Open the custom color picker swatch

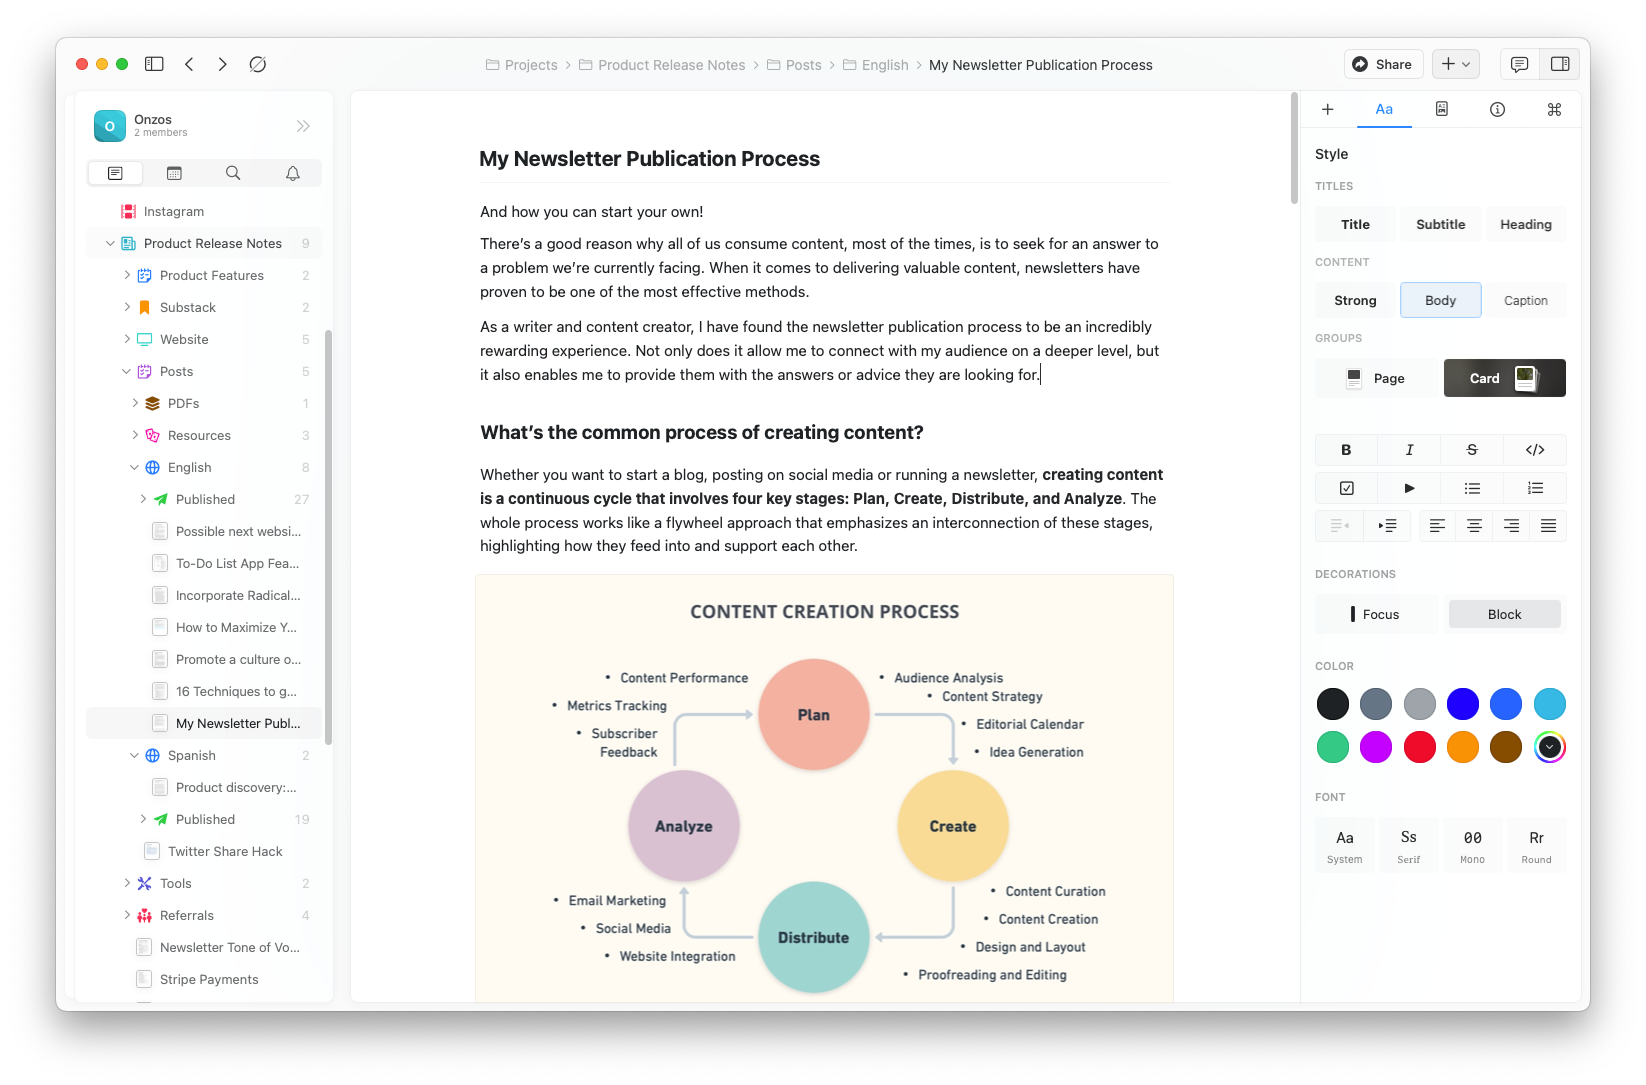(1549, 747)
